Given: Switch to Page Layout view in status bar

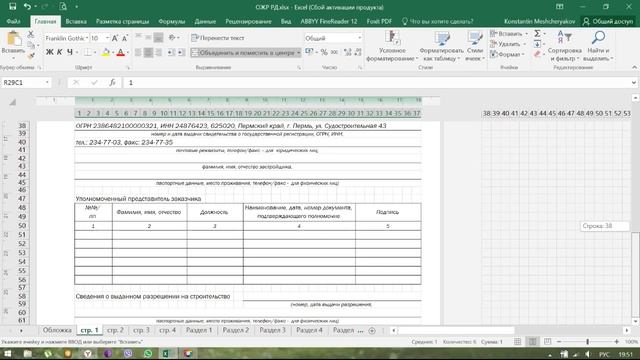Looking at the screenshot, I should (533, 342).
